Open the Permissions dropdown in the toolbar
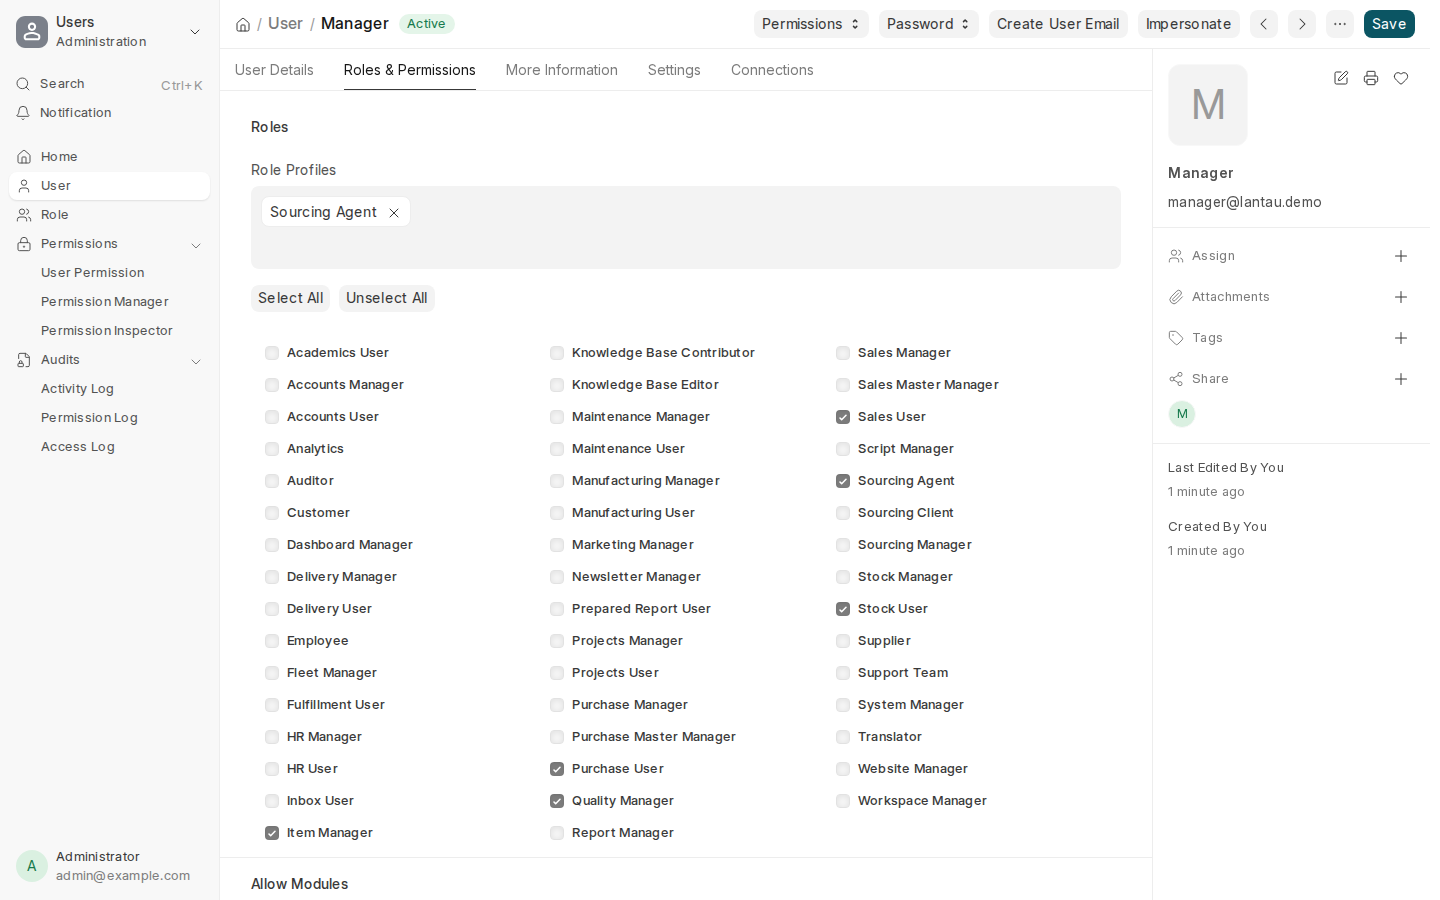The image size is (1440, 900). 811,24
